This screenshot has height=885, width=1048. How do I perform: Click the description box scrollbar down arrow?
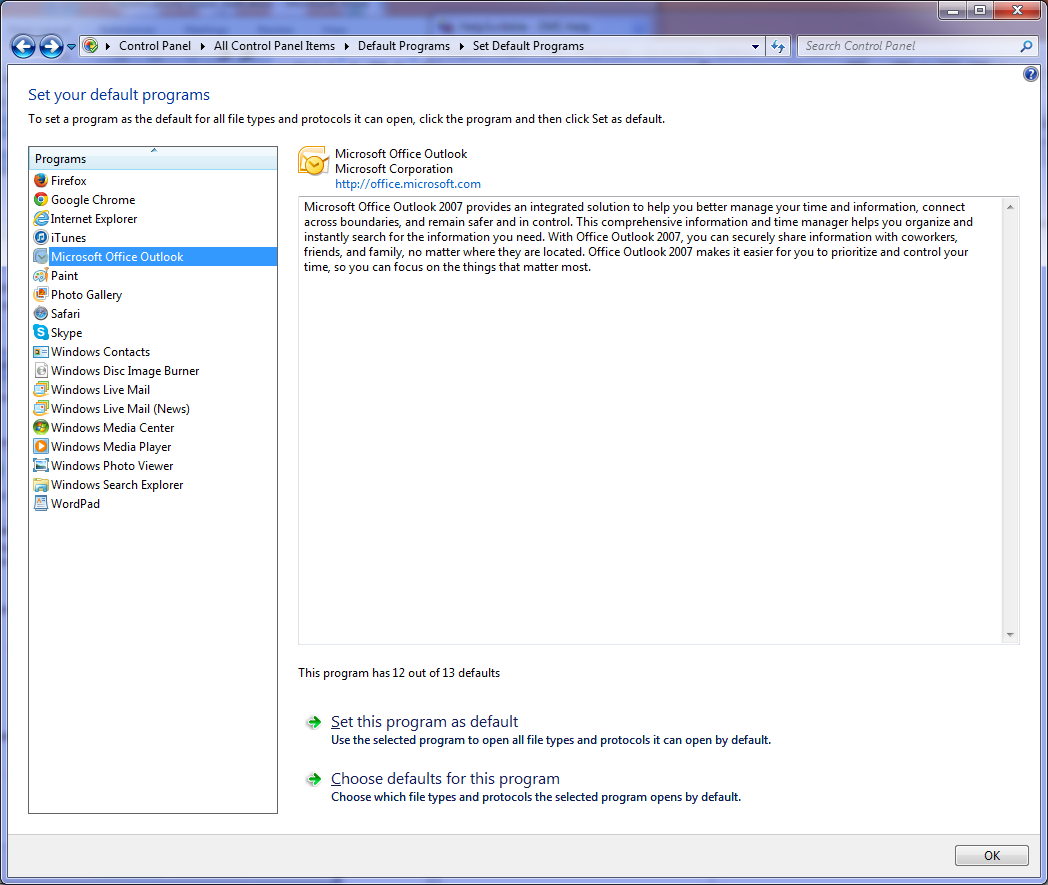pyautogui.click(x=1011, y=635)
